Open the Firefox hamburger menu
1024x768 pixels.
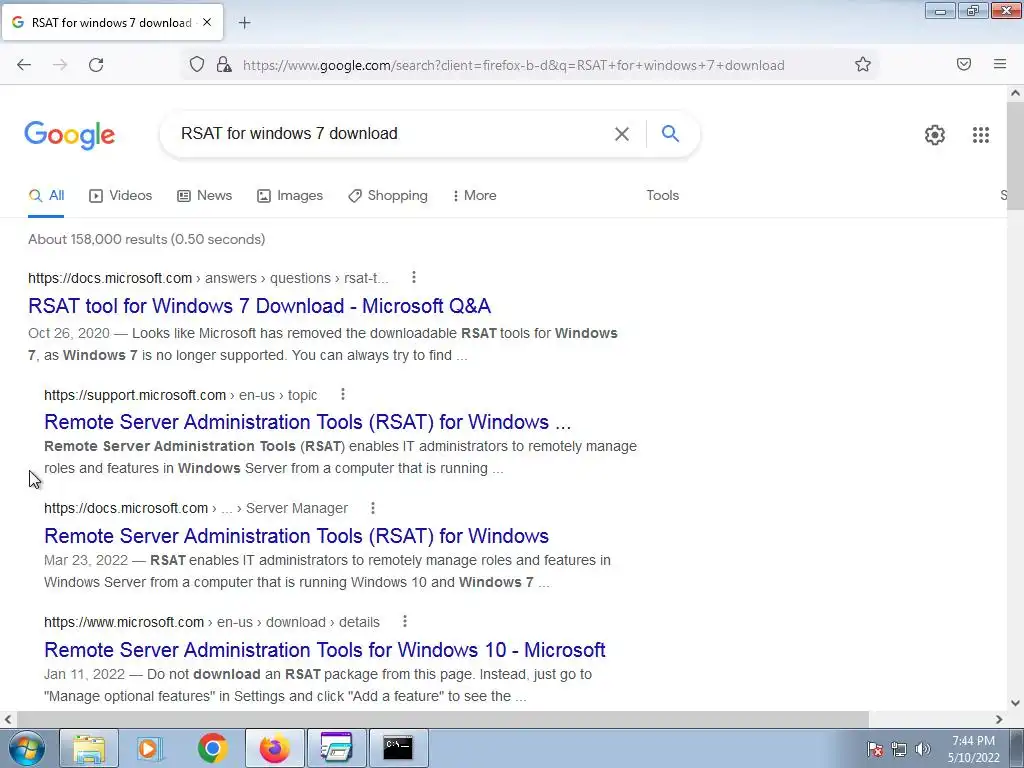pyautogui.click(x=1000, y=64)
